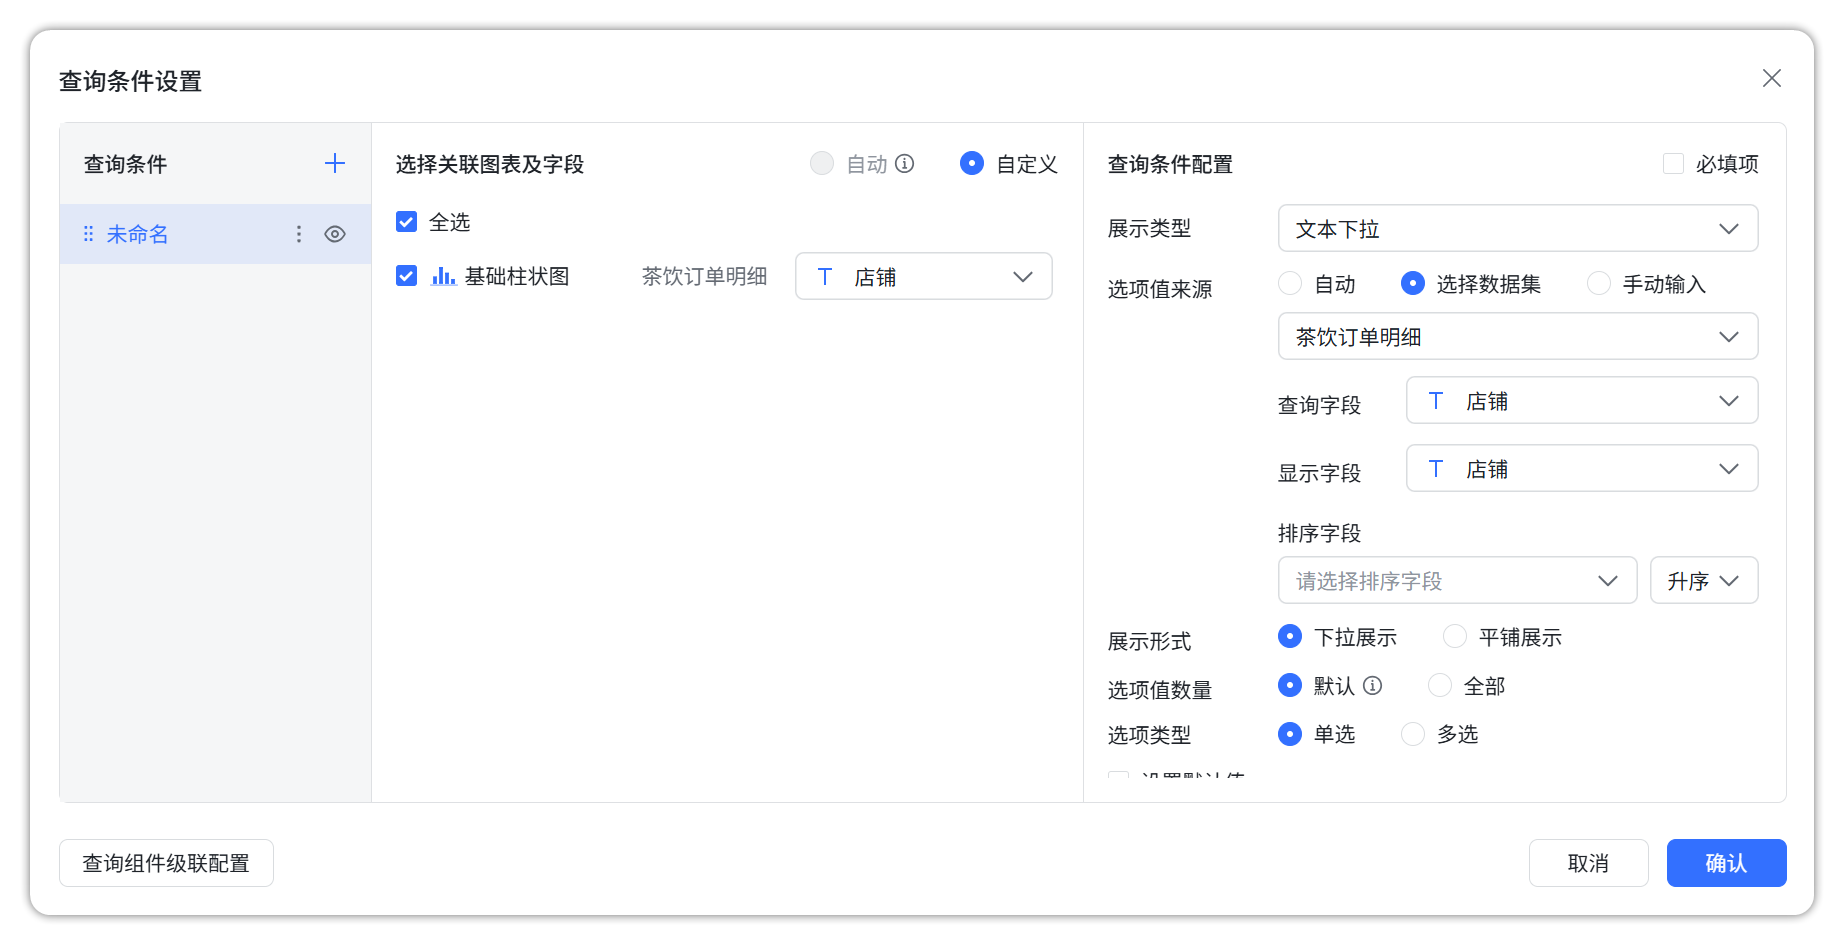The image size is (1844, 935).
Task: Click the 茶饮订单明细 label beside 基础柱状图
Action: (x=704, y=276)
